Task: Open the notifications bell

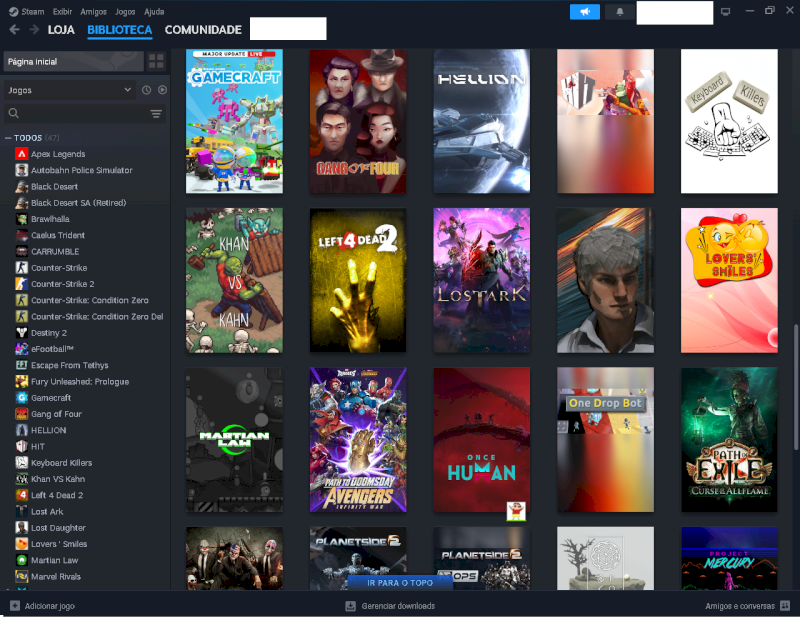Action: tap(619, 12)
